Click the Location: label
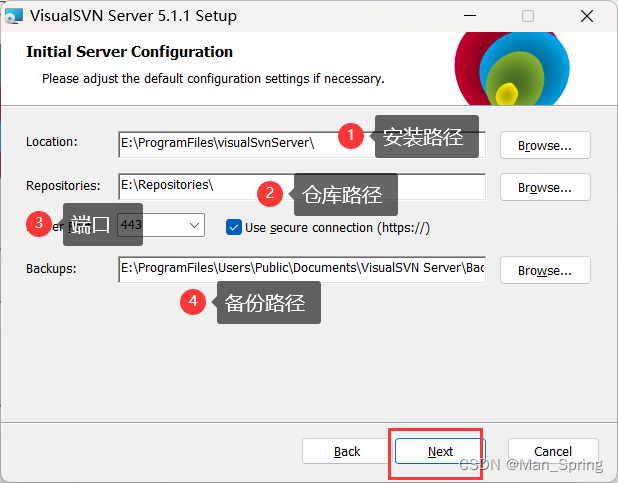Screen dimensions: 618x483 (52, 142)
